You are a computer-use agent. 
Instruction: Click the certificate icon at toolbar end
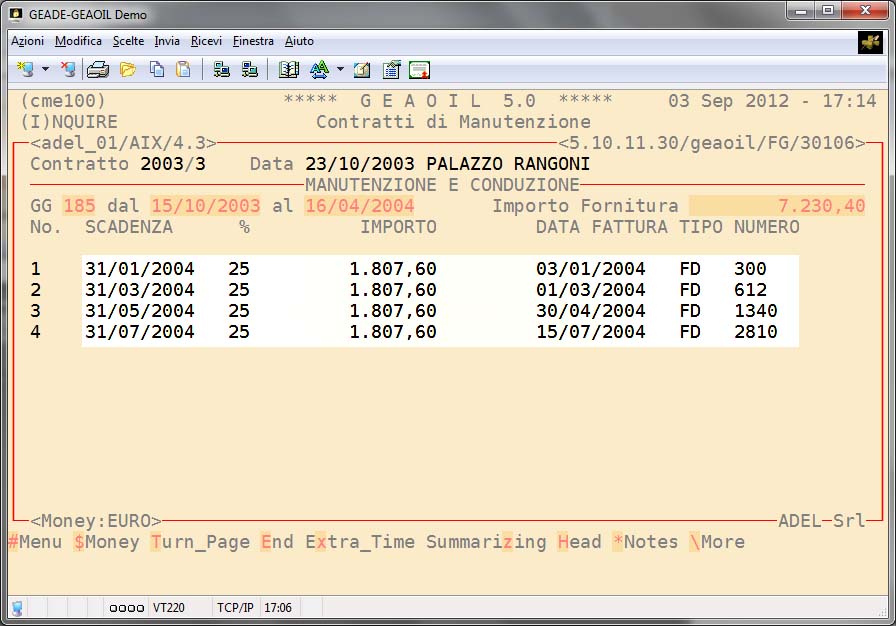coord(420,70)
